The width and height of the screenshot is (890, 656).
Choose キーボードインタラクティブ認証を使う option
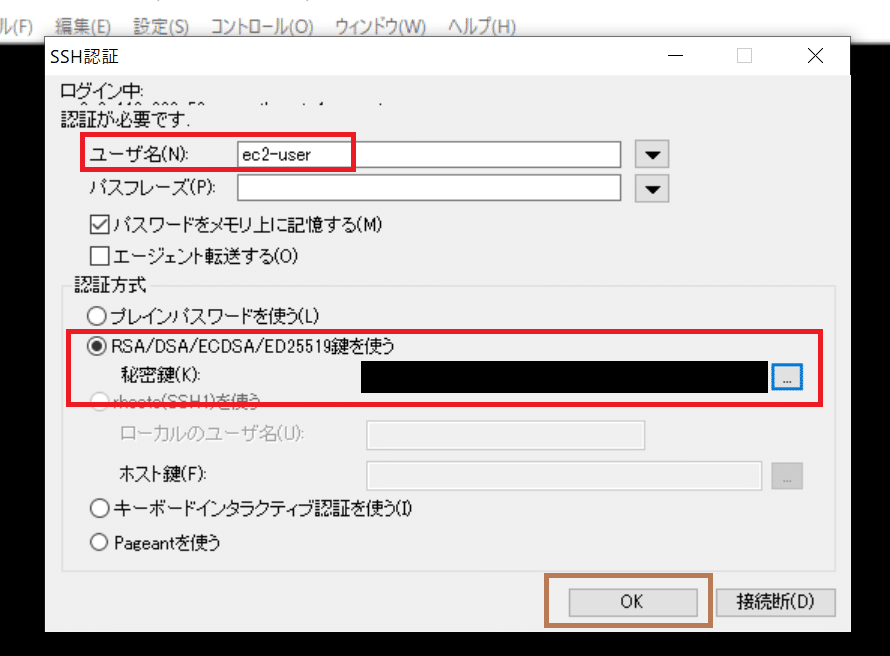point(97,509)
